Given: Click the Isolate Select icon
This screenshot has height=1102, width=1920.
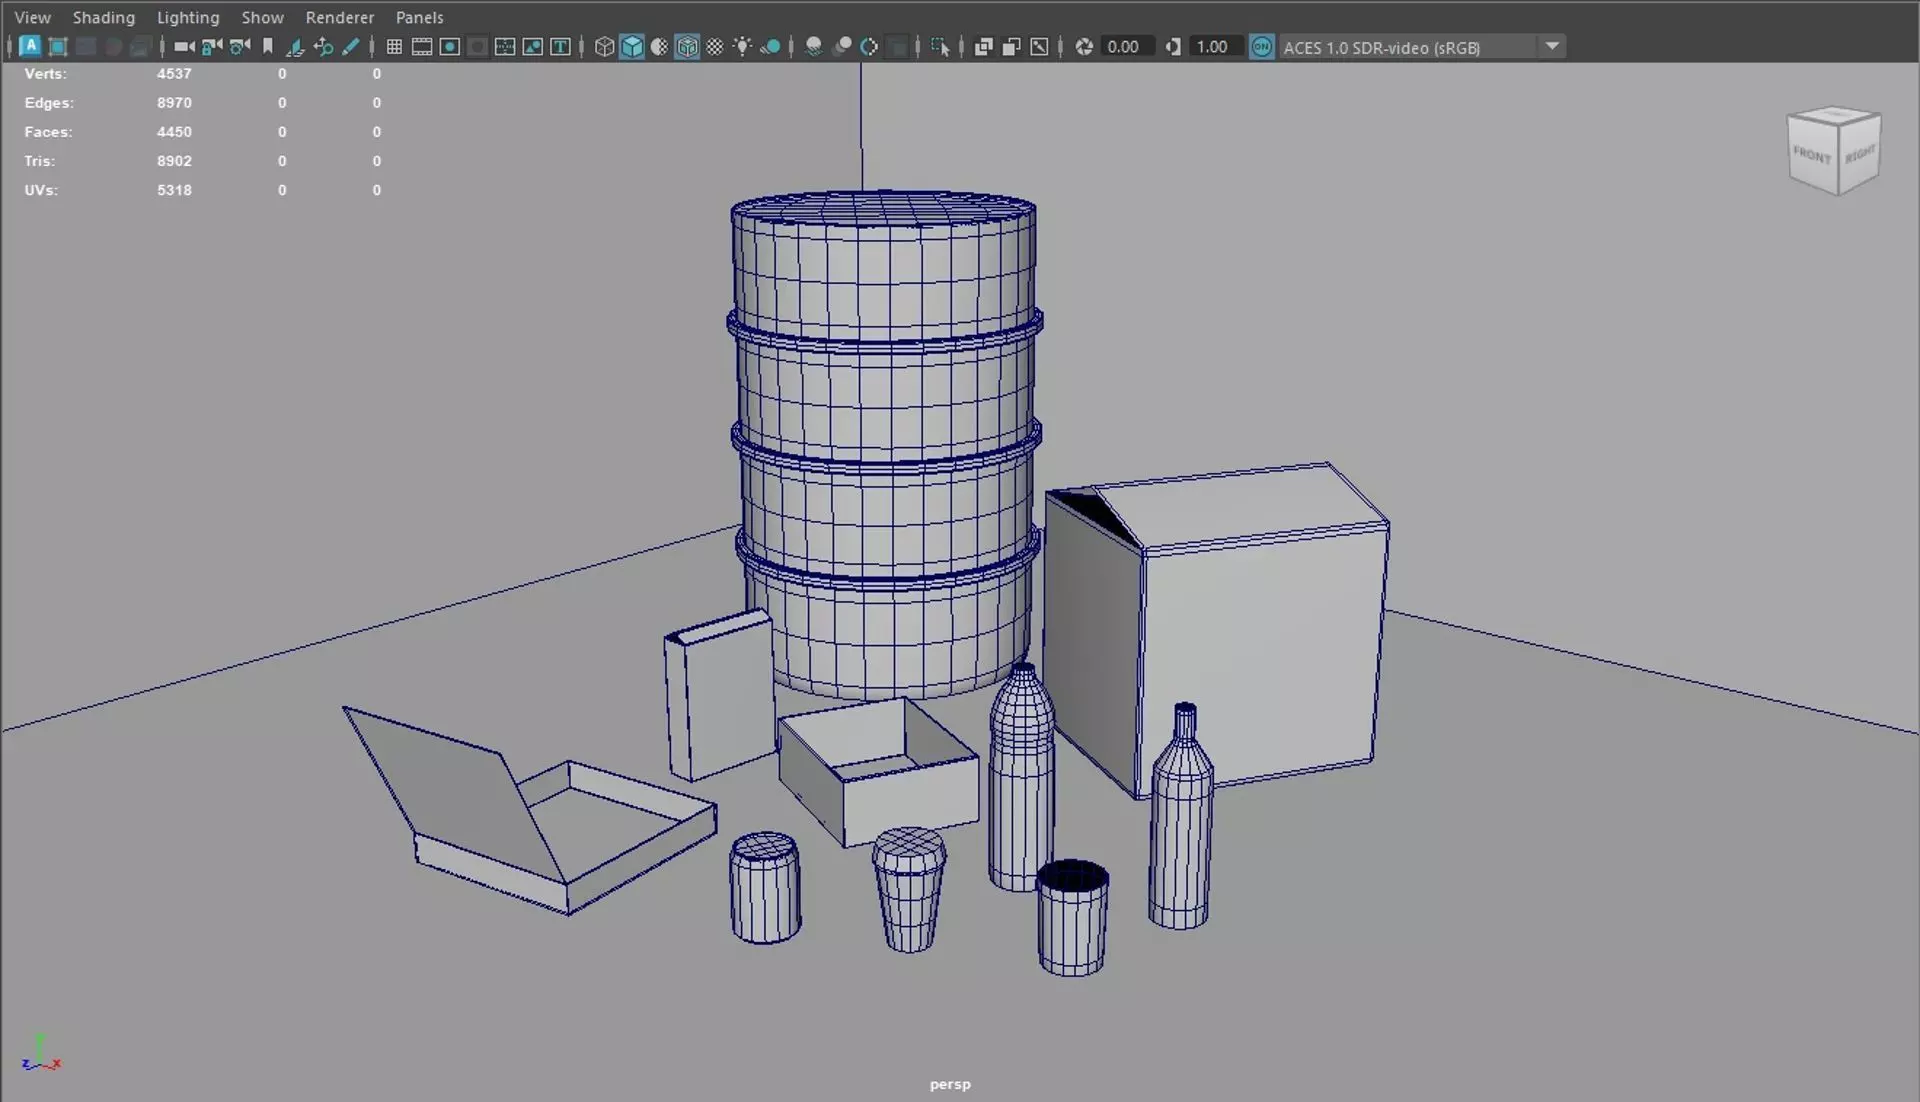Looking at the screenshot, I should 940,46.
